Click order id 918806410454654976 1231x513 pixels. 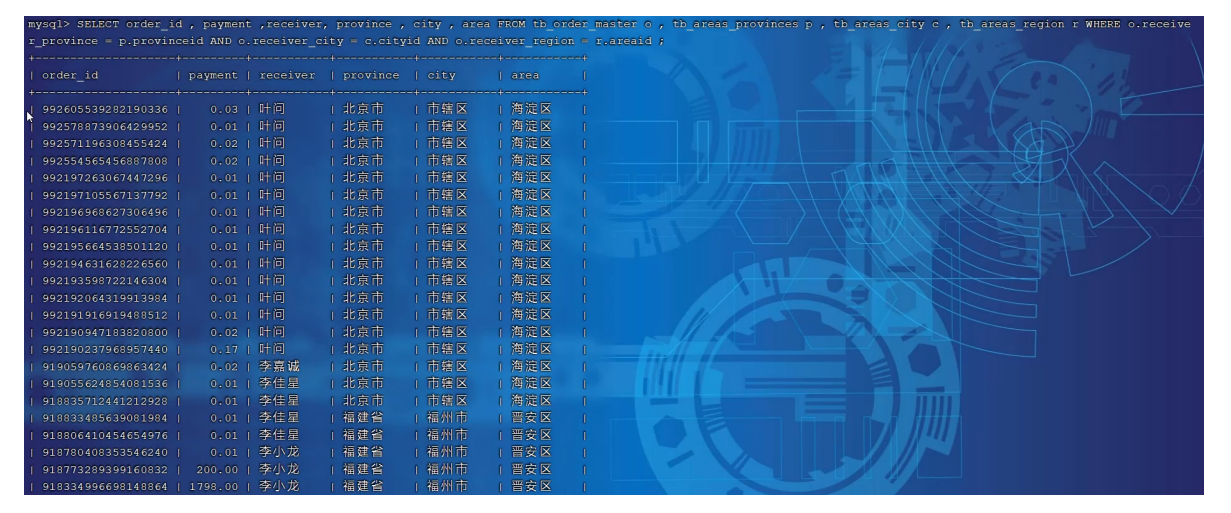pyautogui.click(x=106, y=435)
